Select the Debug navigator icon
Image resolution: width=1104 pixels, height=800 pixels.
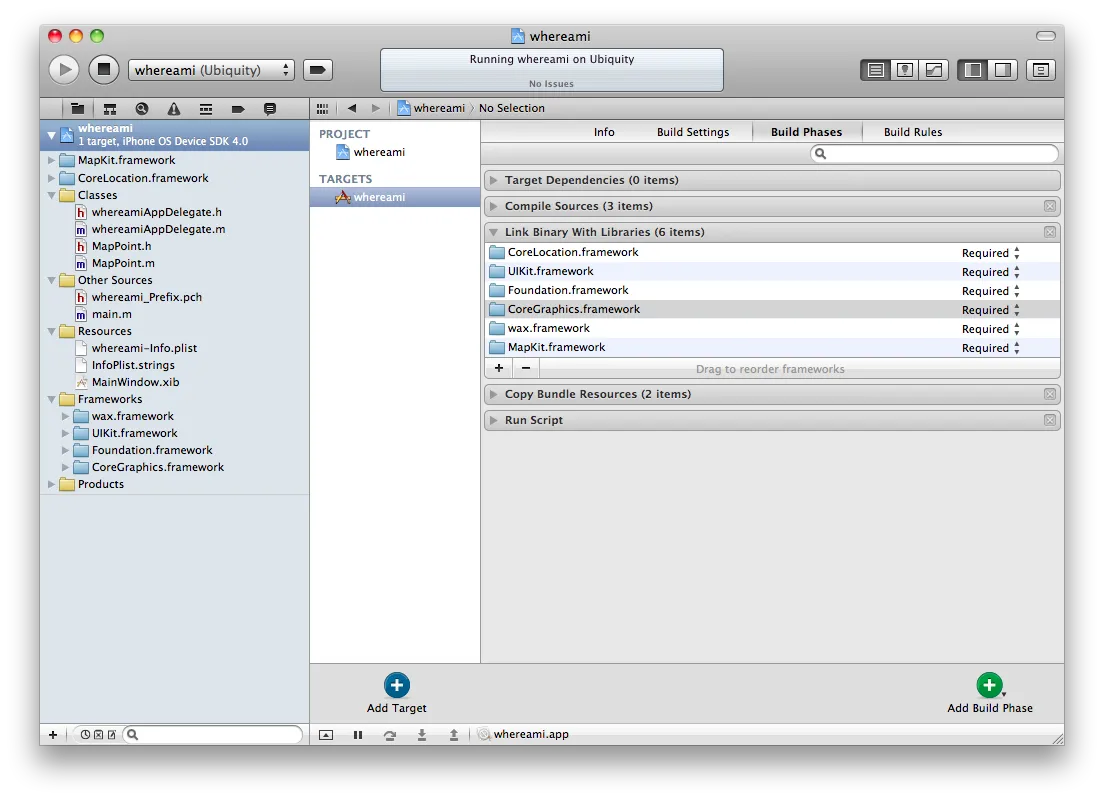[206, 108]
